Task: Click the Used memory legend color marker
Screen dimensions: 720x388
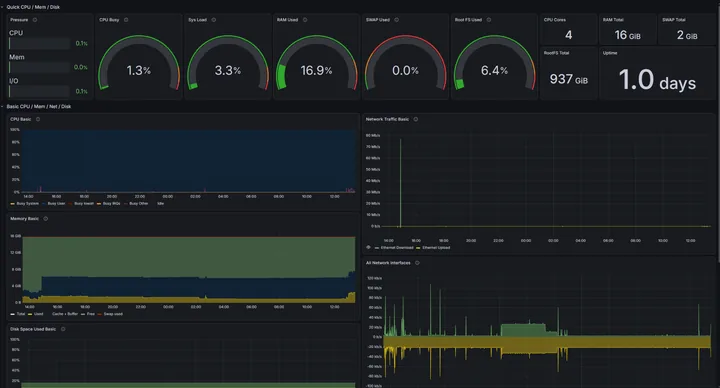Action: click(30, 314)
